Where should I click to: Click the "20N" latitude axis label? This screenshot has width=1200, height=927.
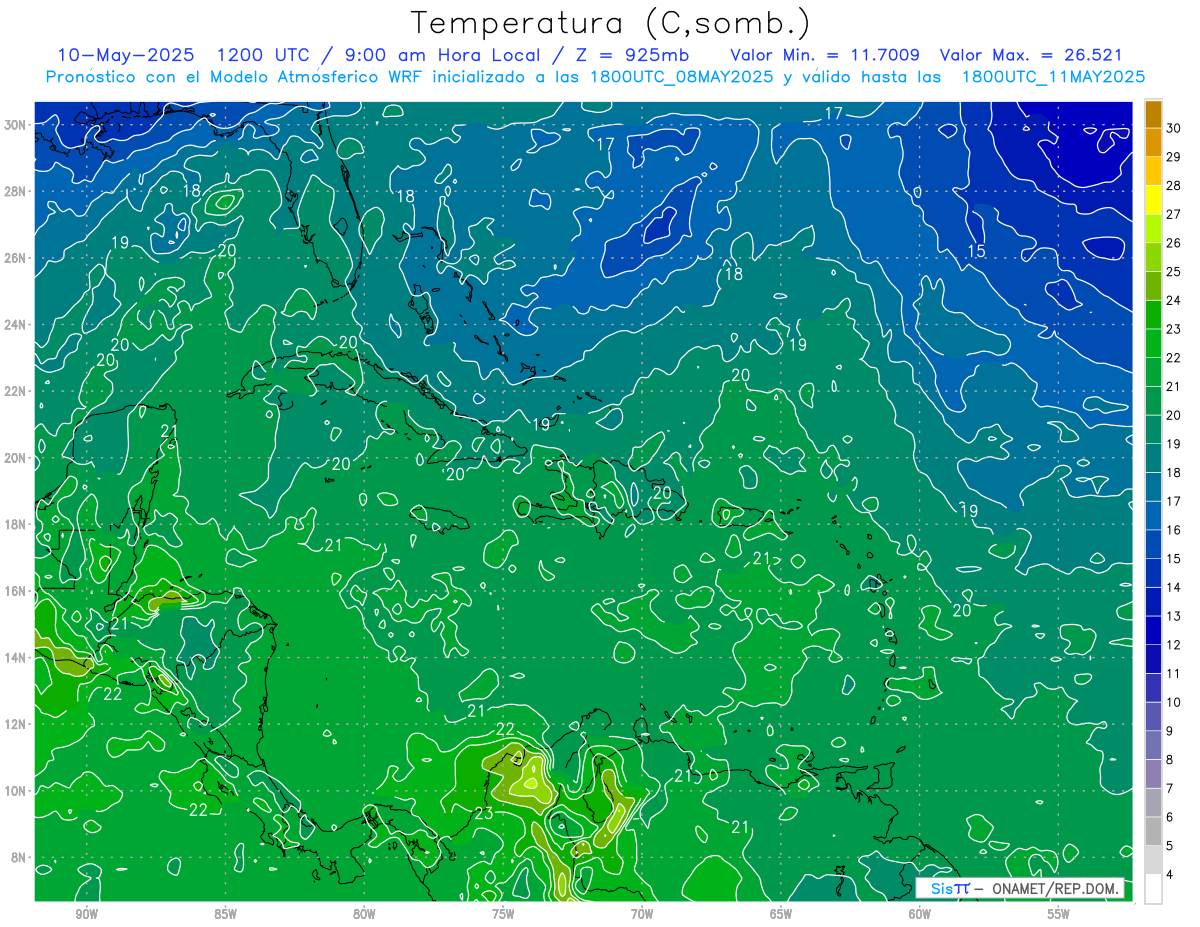click(x=16, y=457)
